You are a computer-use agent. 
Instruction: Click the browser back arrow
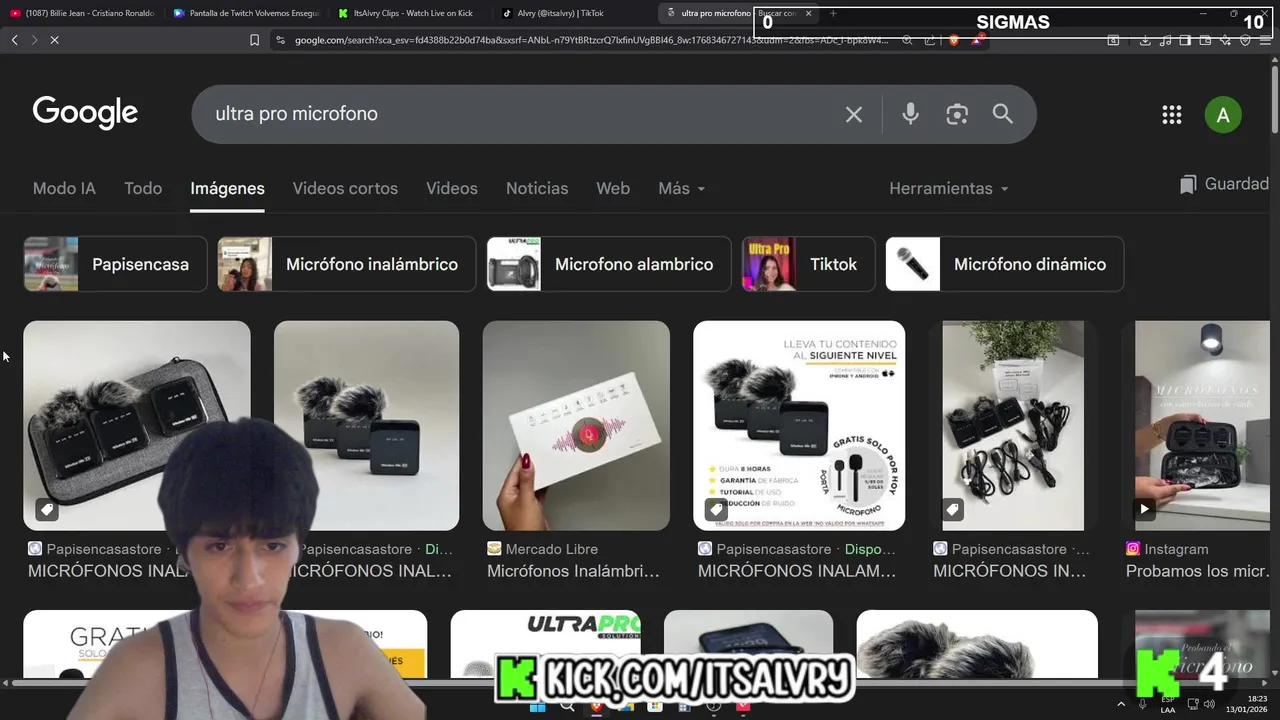coord(14,40)
